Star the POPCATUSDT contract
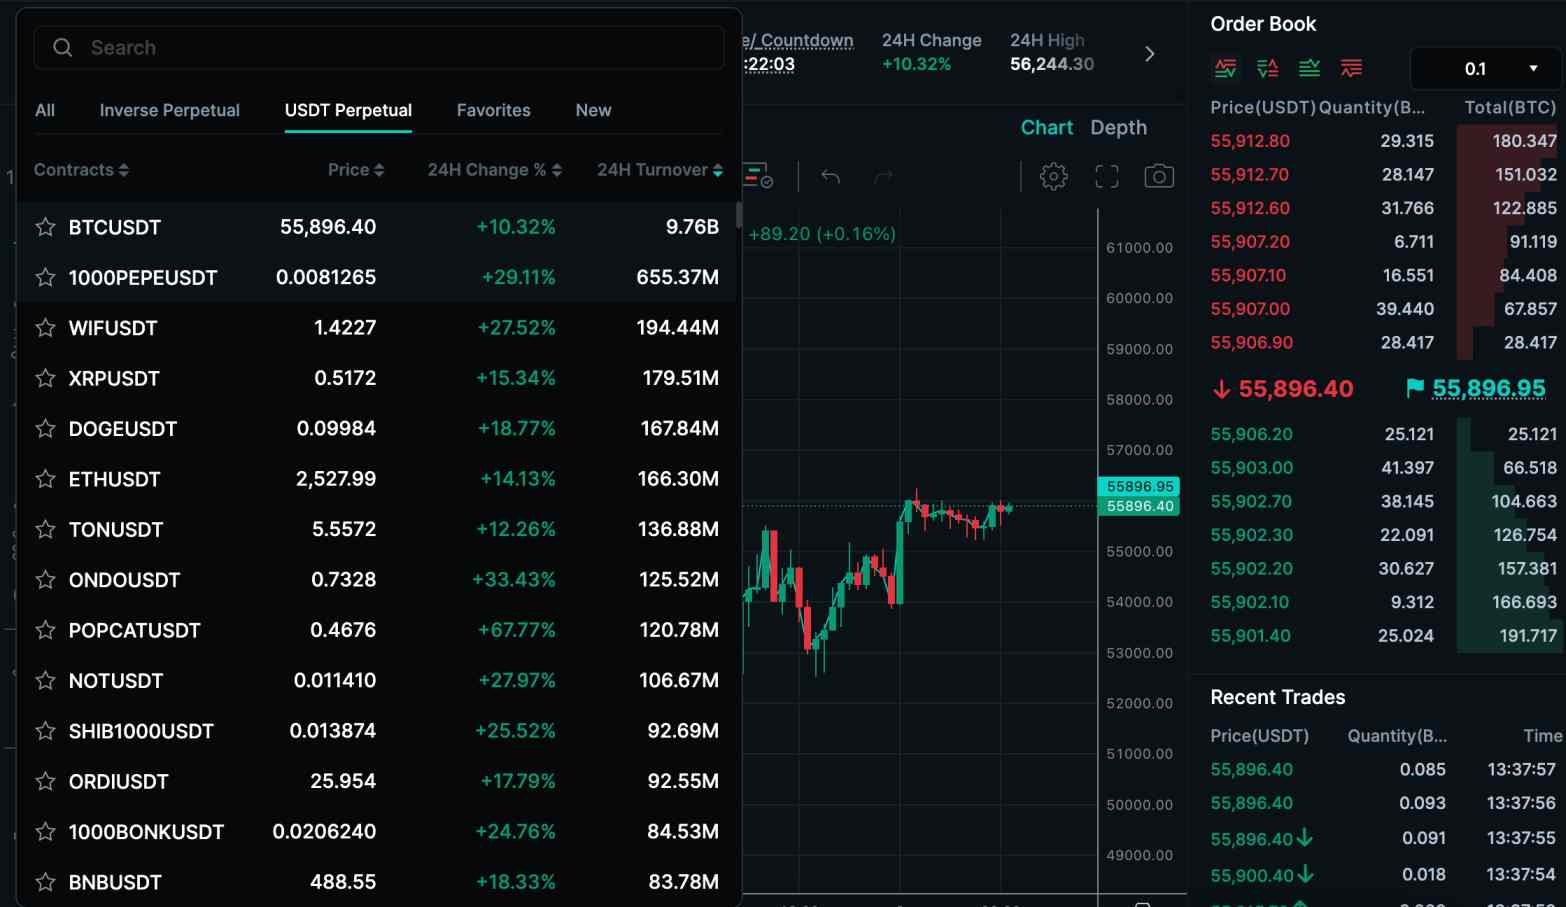 click(x=45, y=630)
